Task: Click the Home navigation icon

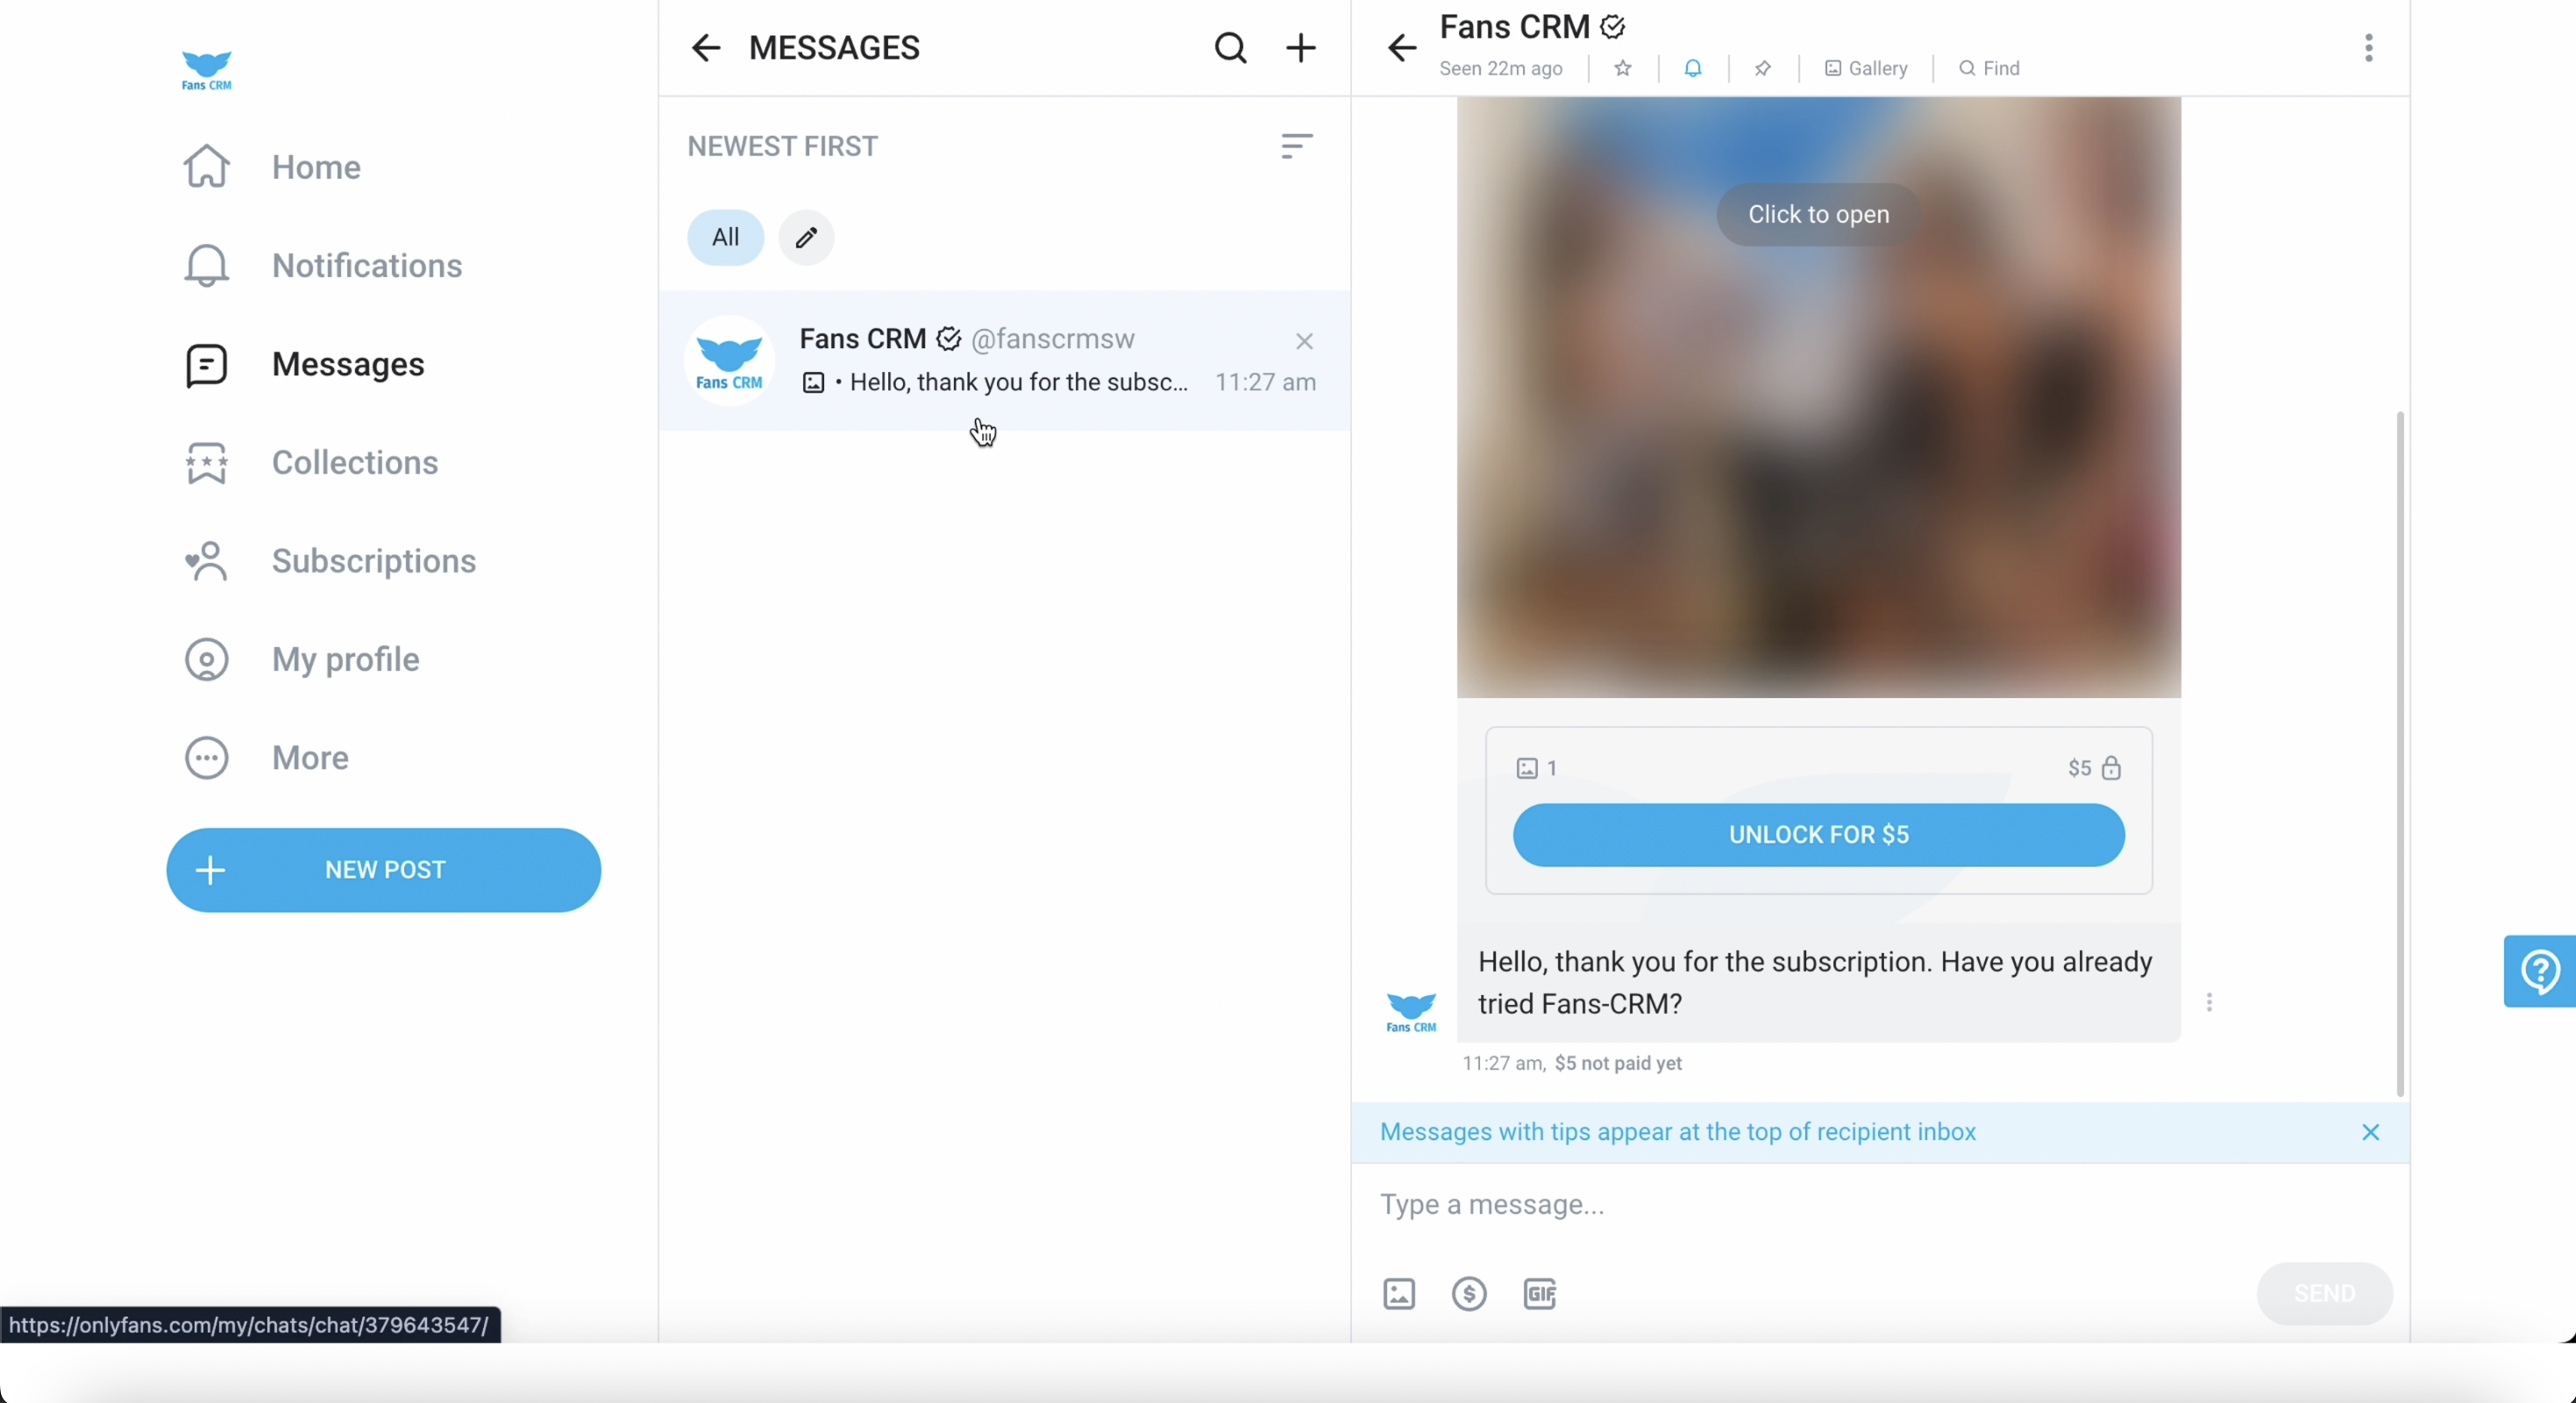Action: coord(205,167)
